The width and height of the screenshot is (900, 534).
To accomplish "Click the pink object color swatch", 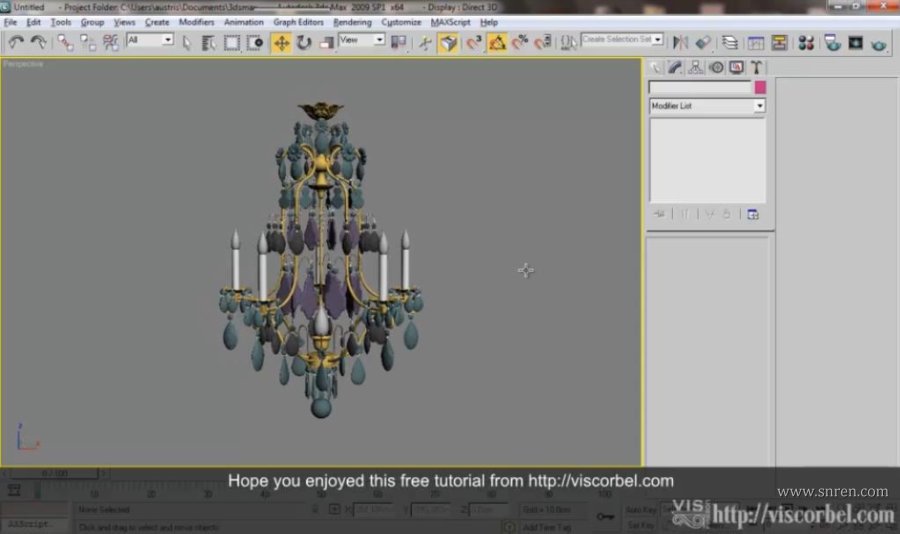I will click(760, 87).
